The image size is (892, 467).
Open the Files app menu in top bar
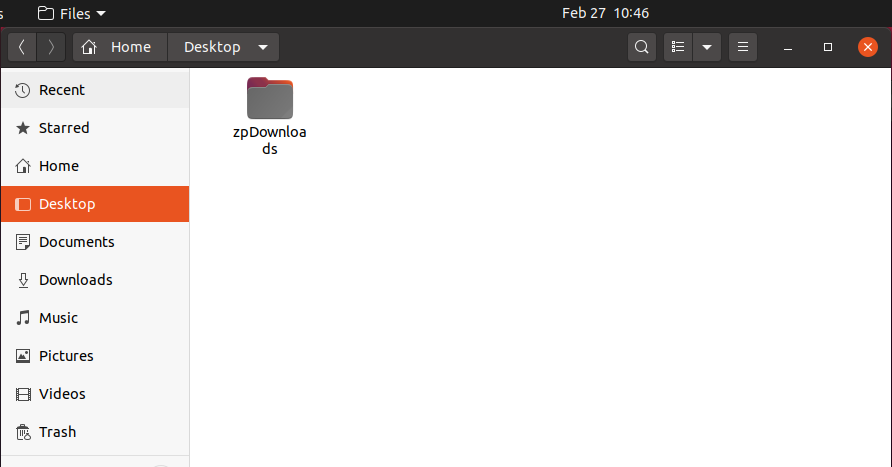pos(72,13)
